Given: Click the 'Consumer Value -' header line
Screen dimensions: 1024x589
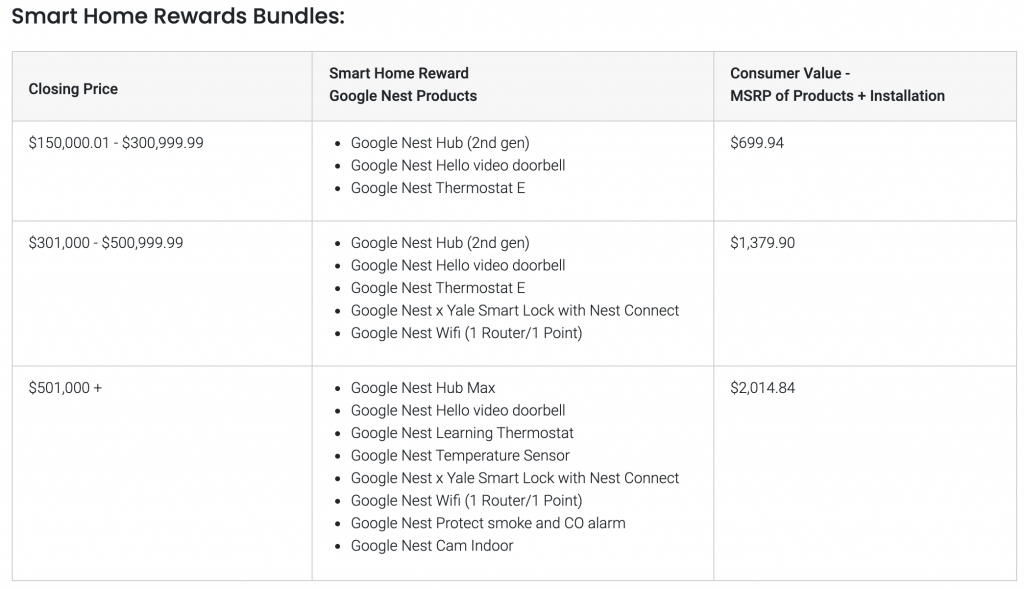Looking at the screenshot, I should 790,73.
